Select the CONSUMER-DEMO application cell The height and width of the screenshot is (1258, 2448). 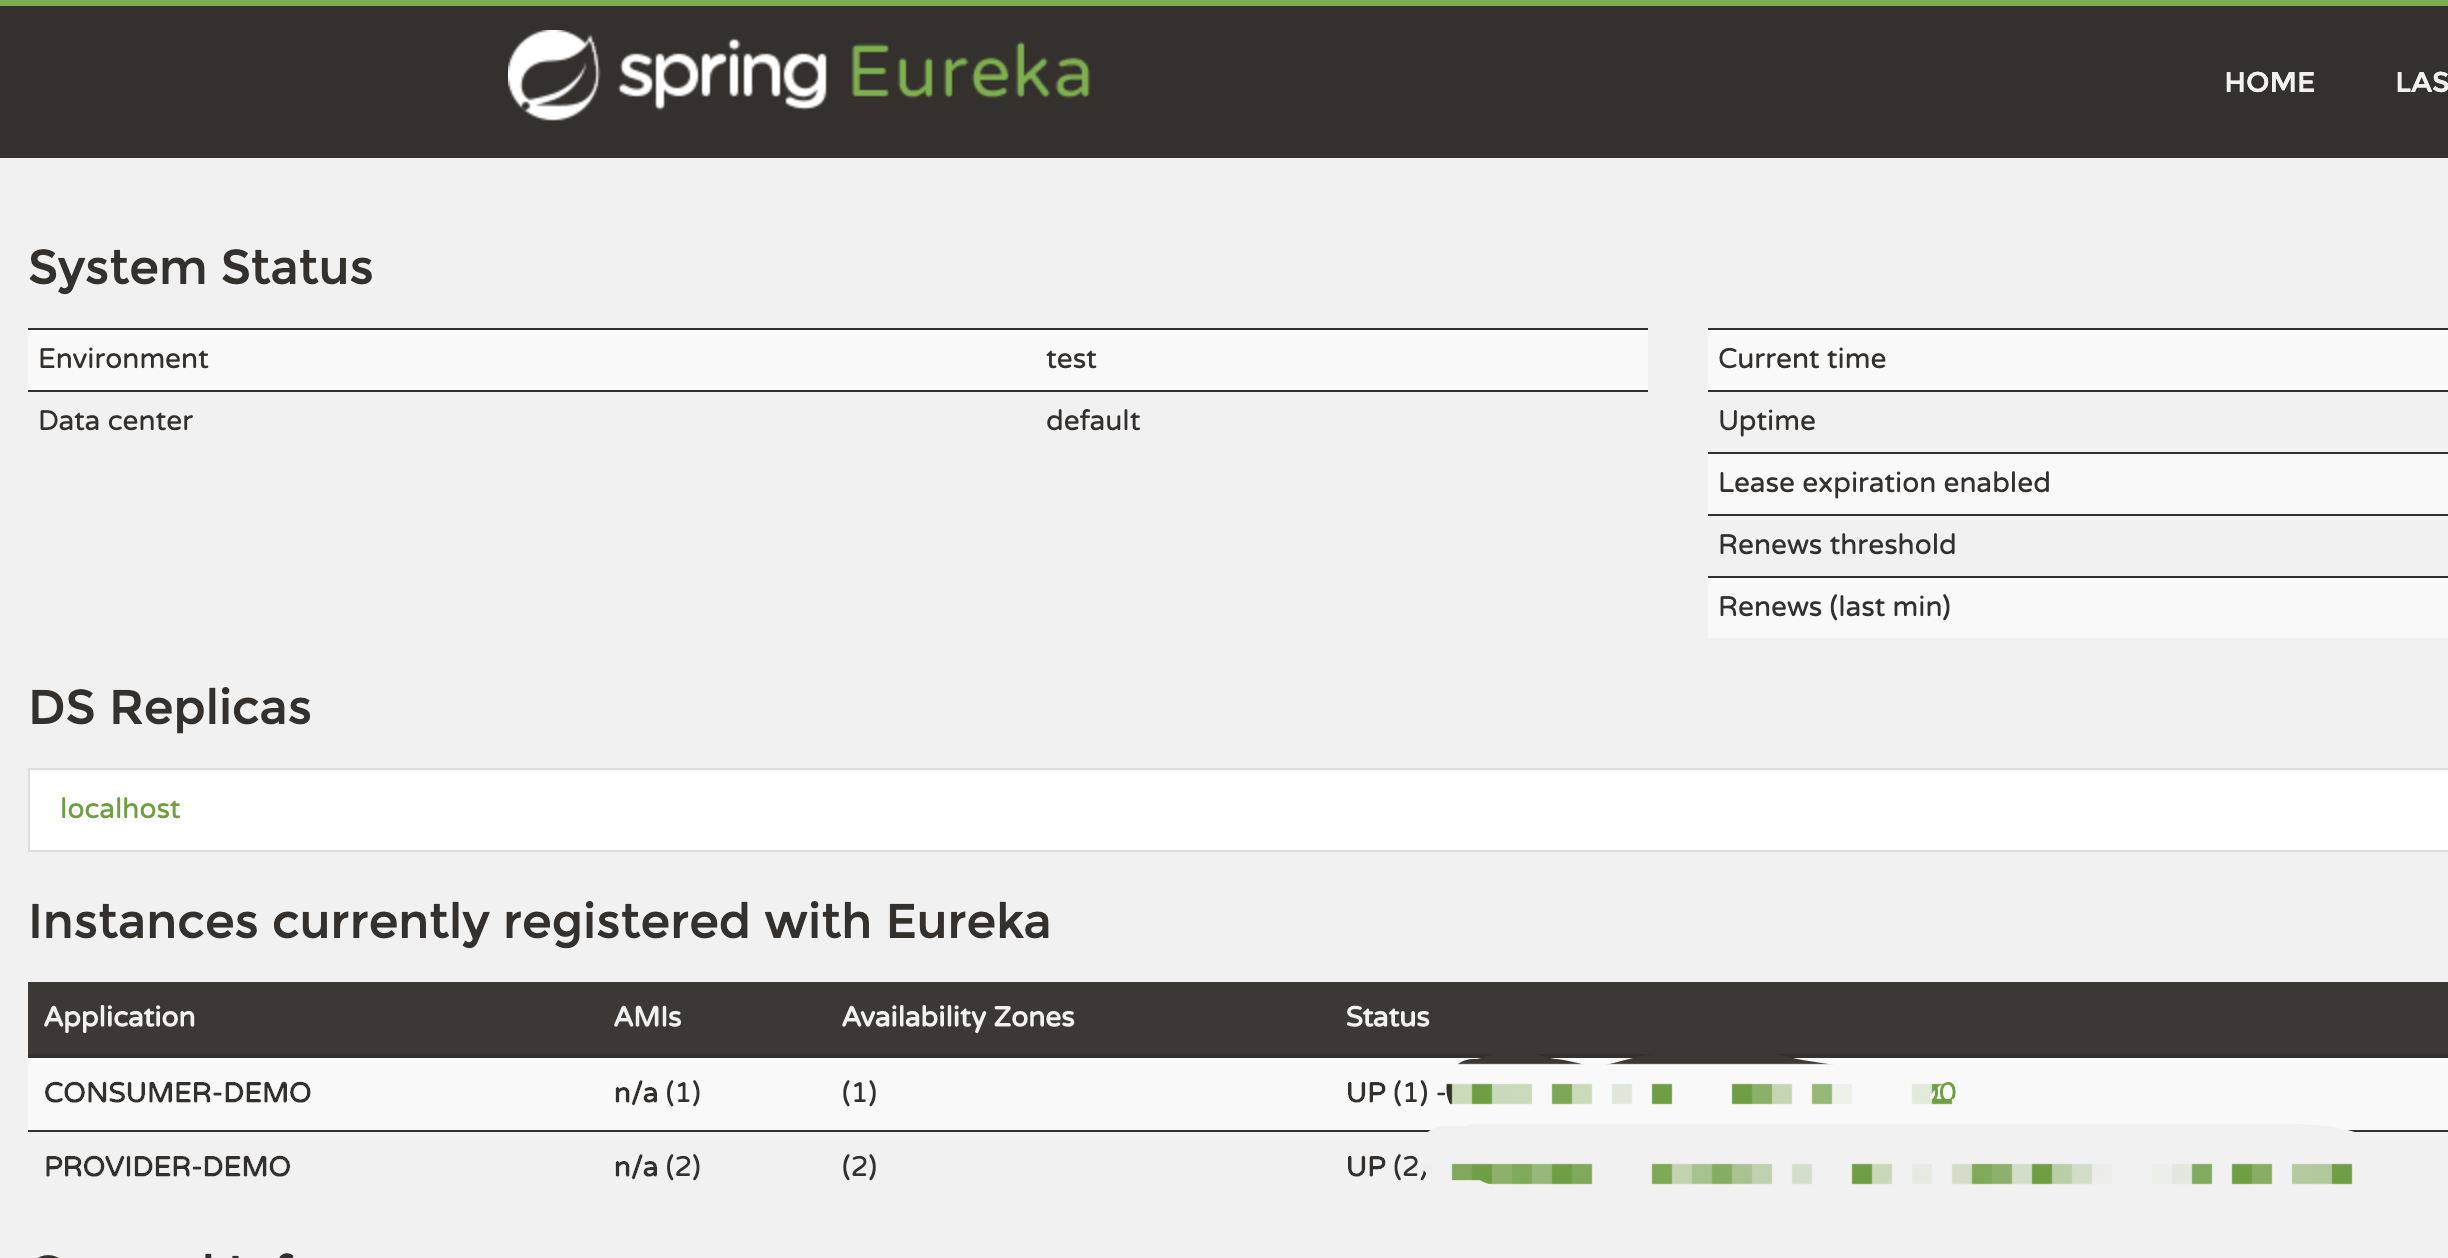click(x=177, y=1092)
